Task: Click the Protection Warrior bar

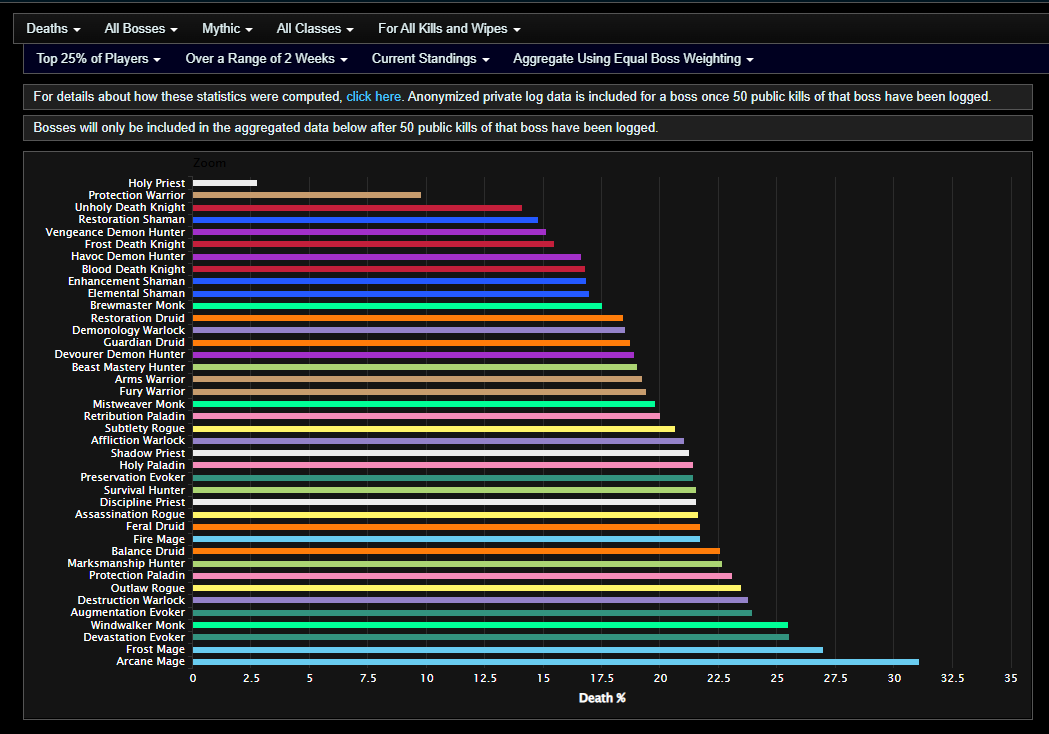Action: [306, 195]
